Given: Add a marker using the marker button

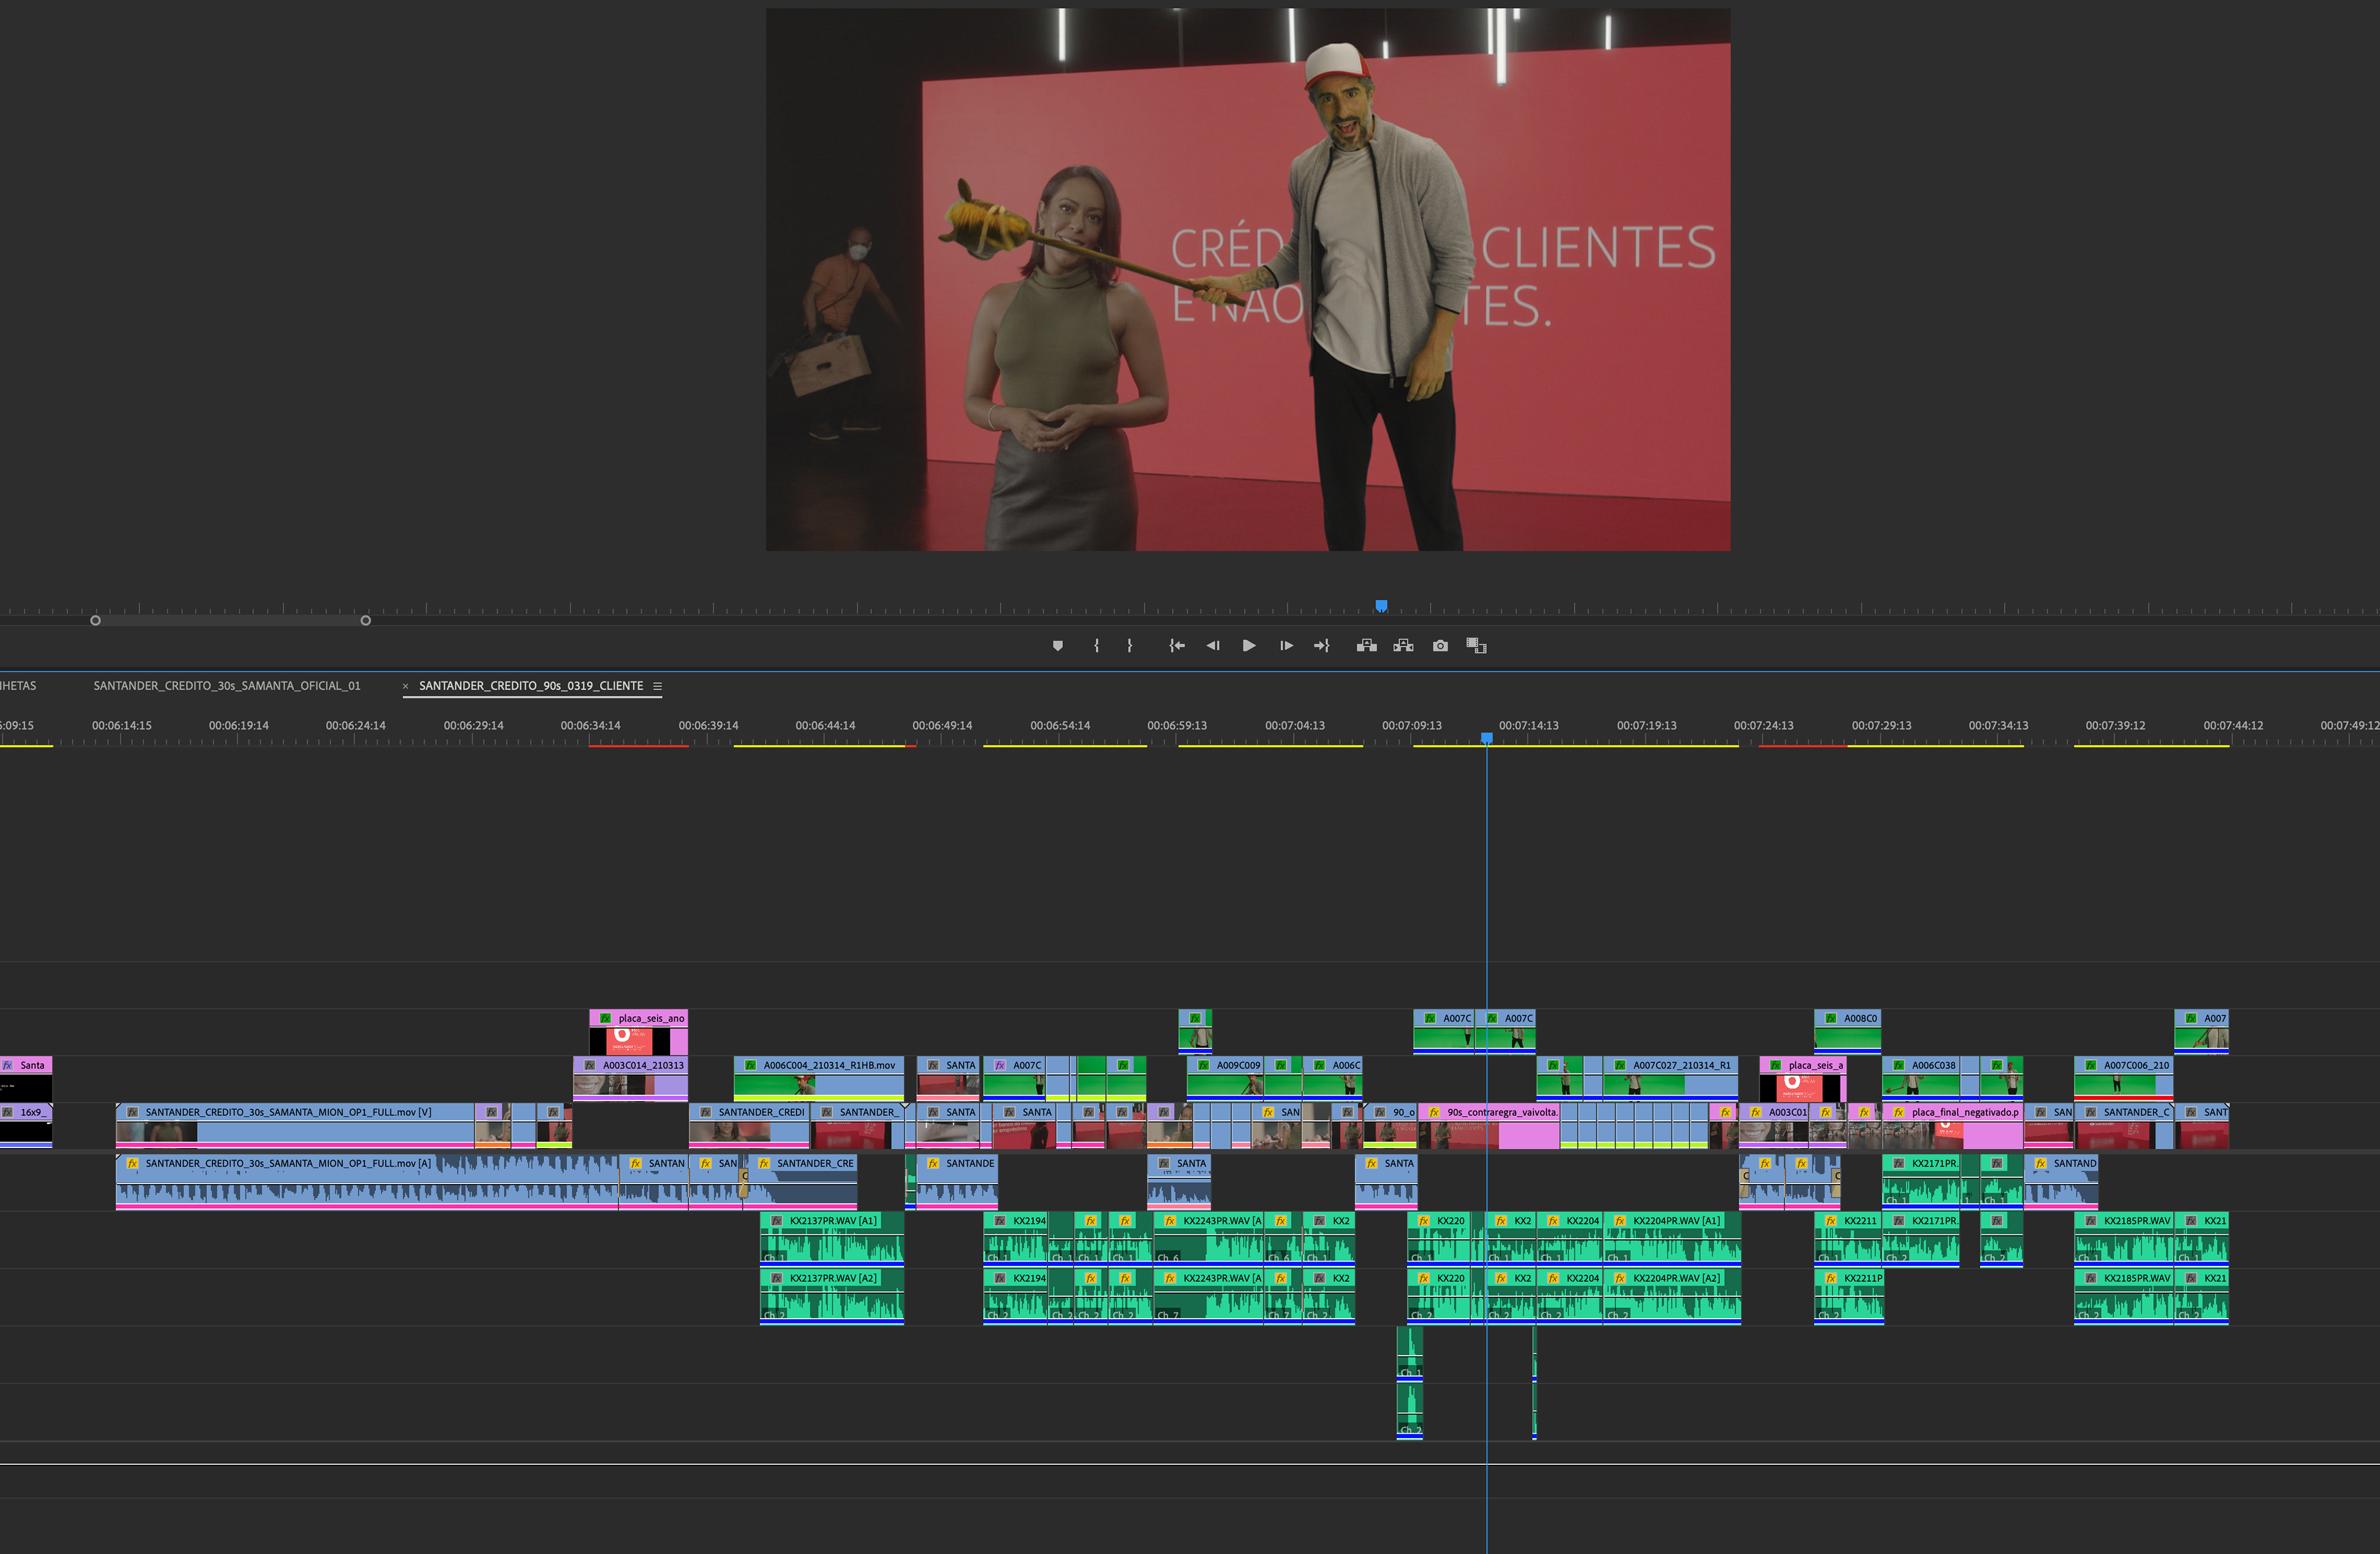Looking at the screenshot, I should click(x=1057, y=646).
